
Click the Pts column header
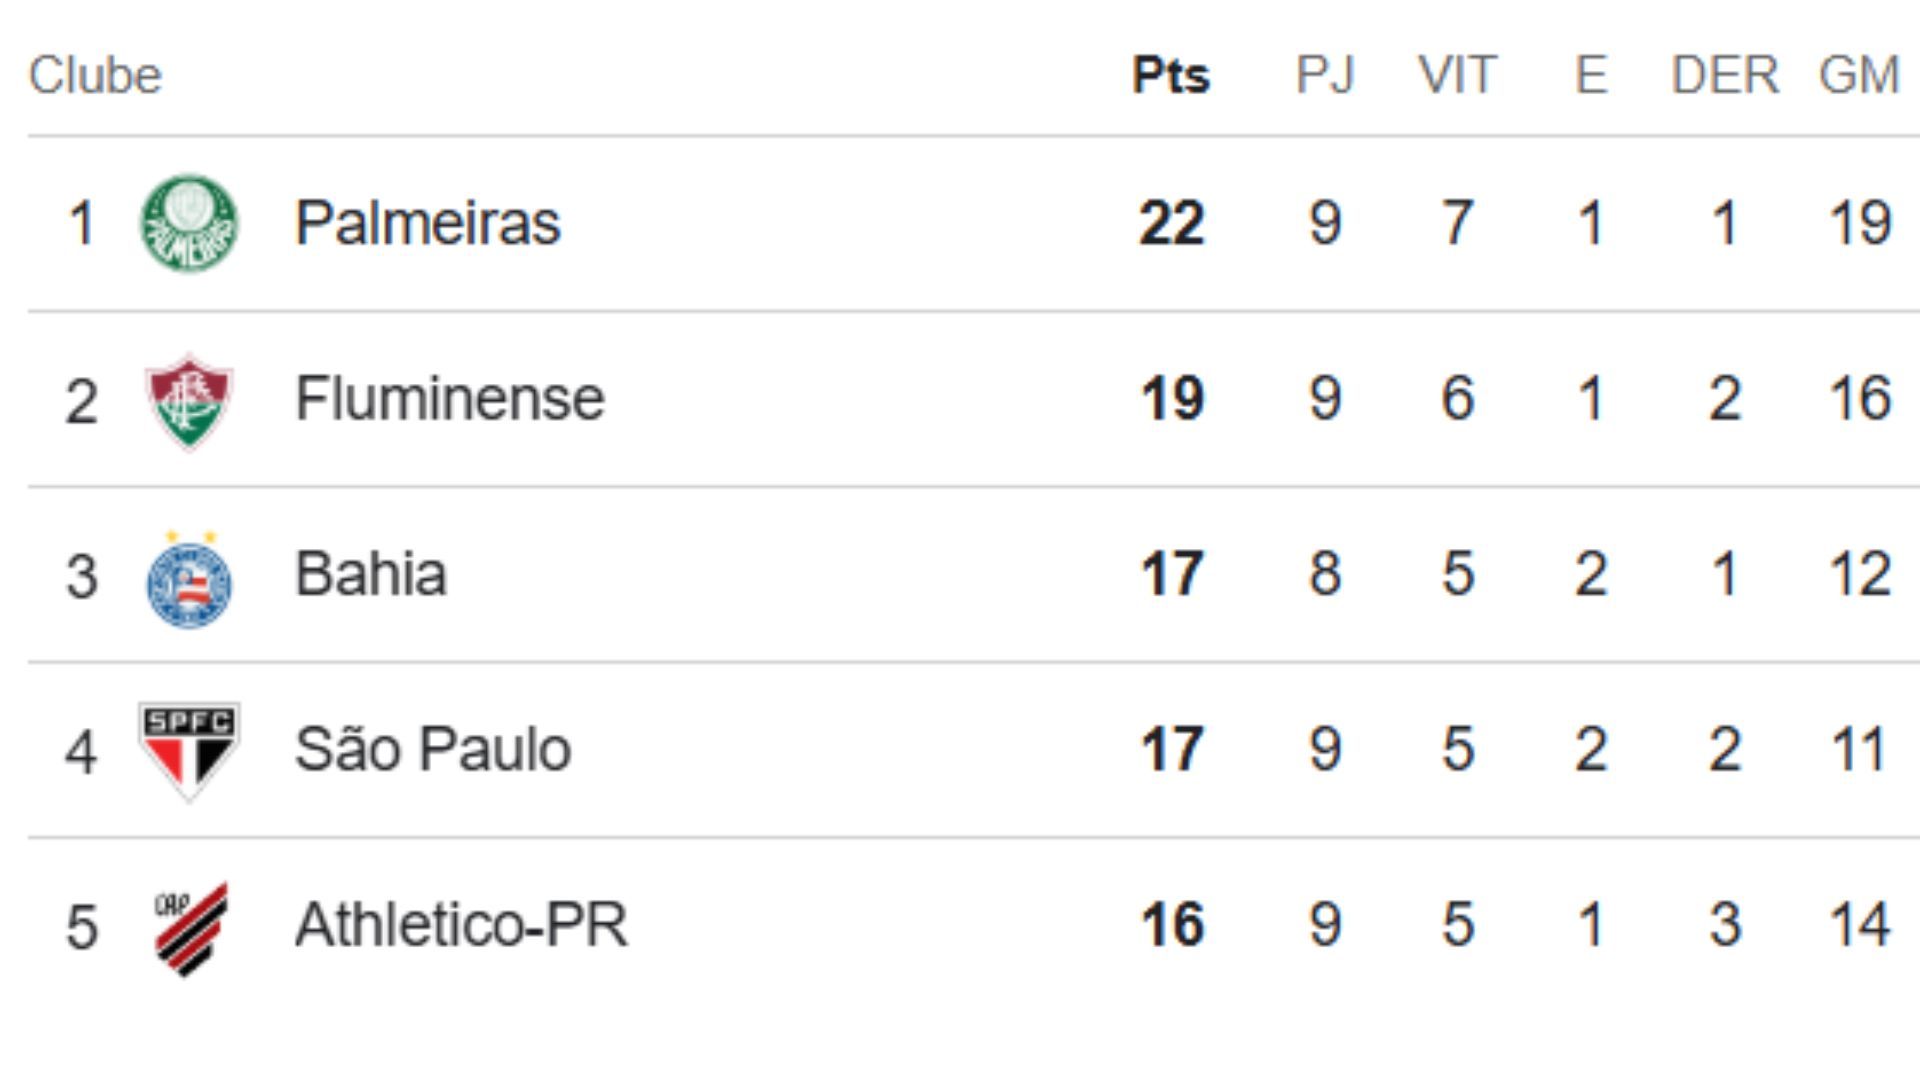pyautogui.click(x=1171, y=75)
